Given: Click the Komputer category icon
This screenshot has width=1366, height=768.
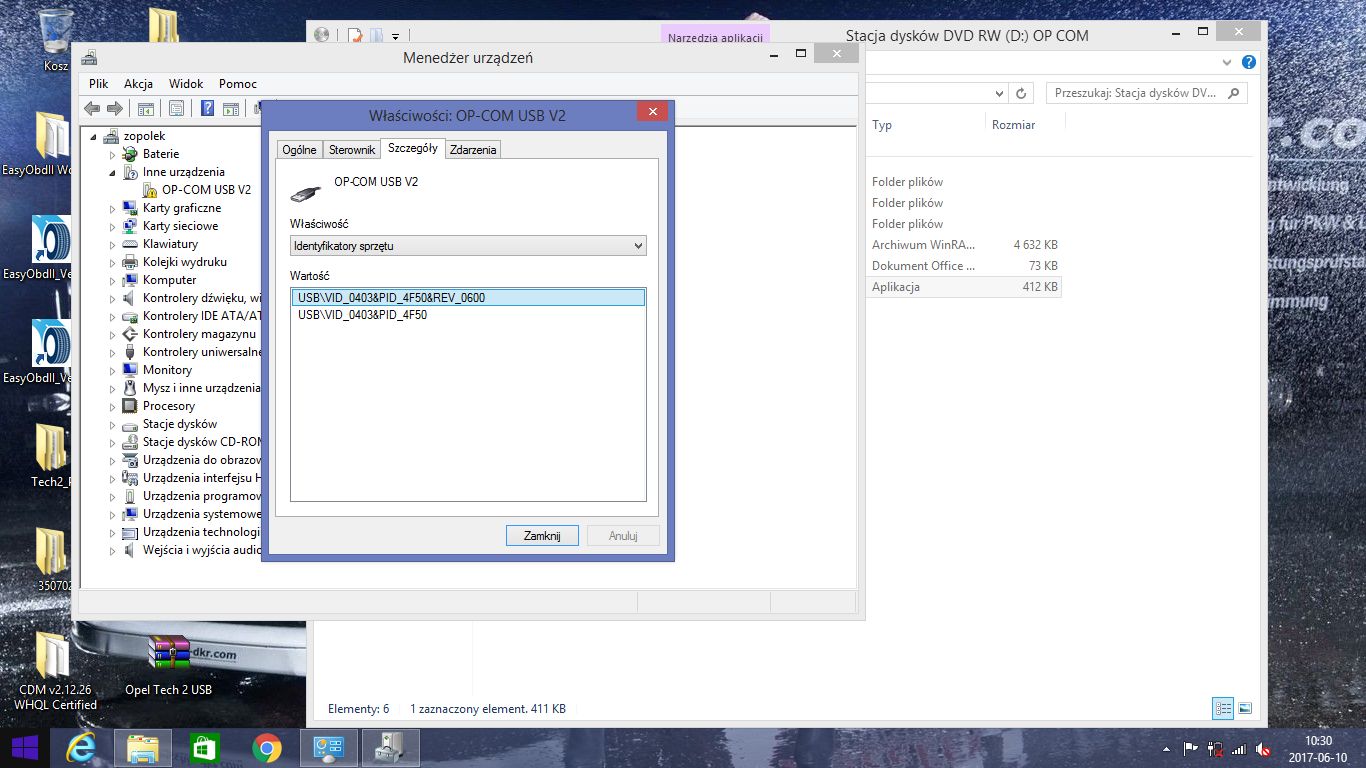Looking at the screenshot, I should 130,280.
